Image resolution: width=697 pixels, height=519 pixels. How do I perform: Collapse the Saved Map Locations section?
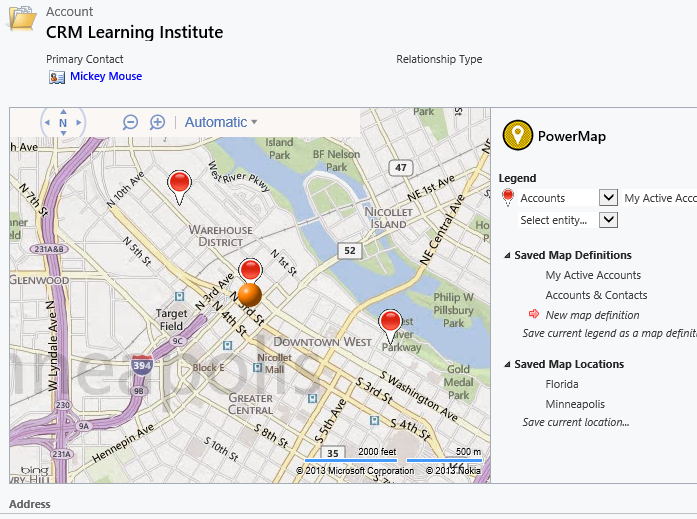click(x=507, y=365)
